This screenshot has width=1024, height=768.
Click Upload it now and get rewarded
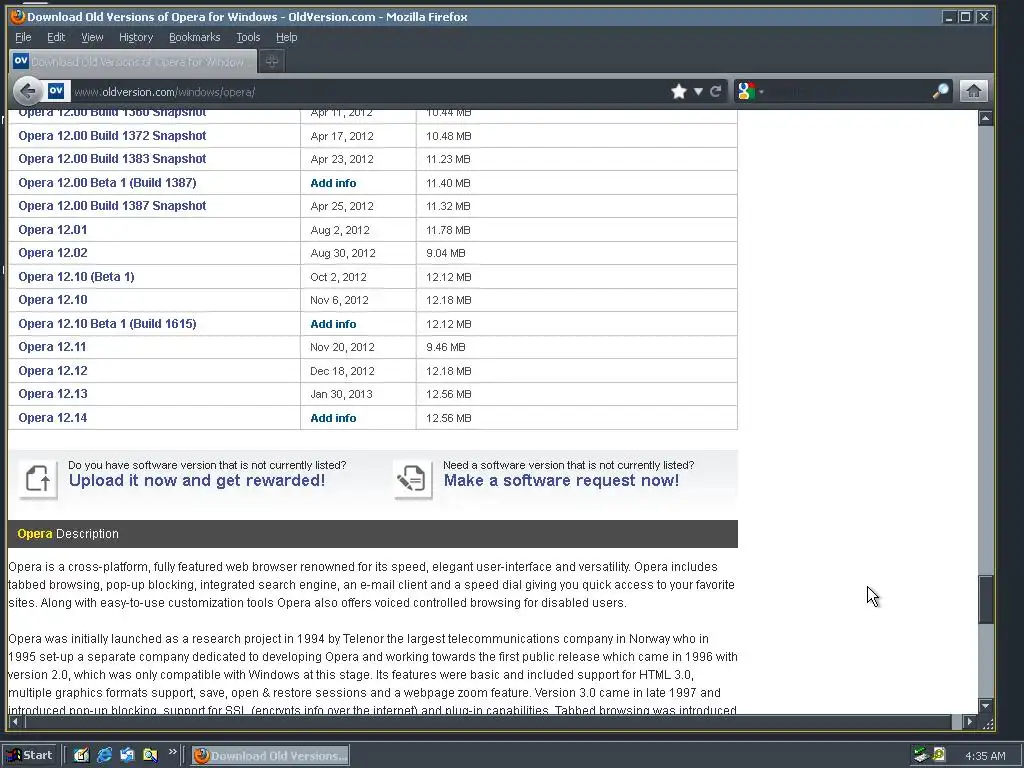click(x=197, y=481)
